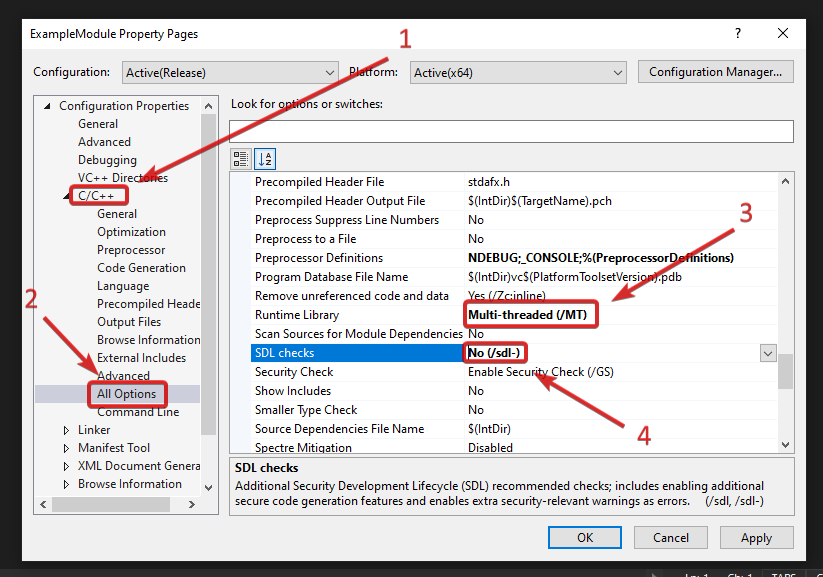Expand the Manifest Tool node
This screenshot has height=577, width=823.
[x=68, y=448]
